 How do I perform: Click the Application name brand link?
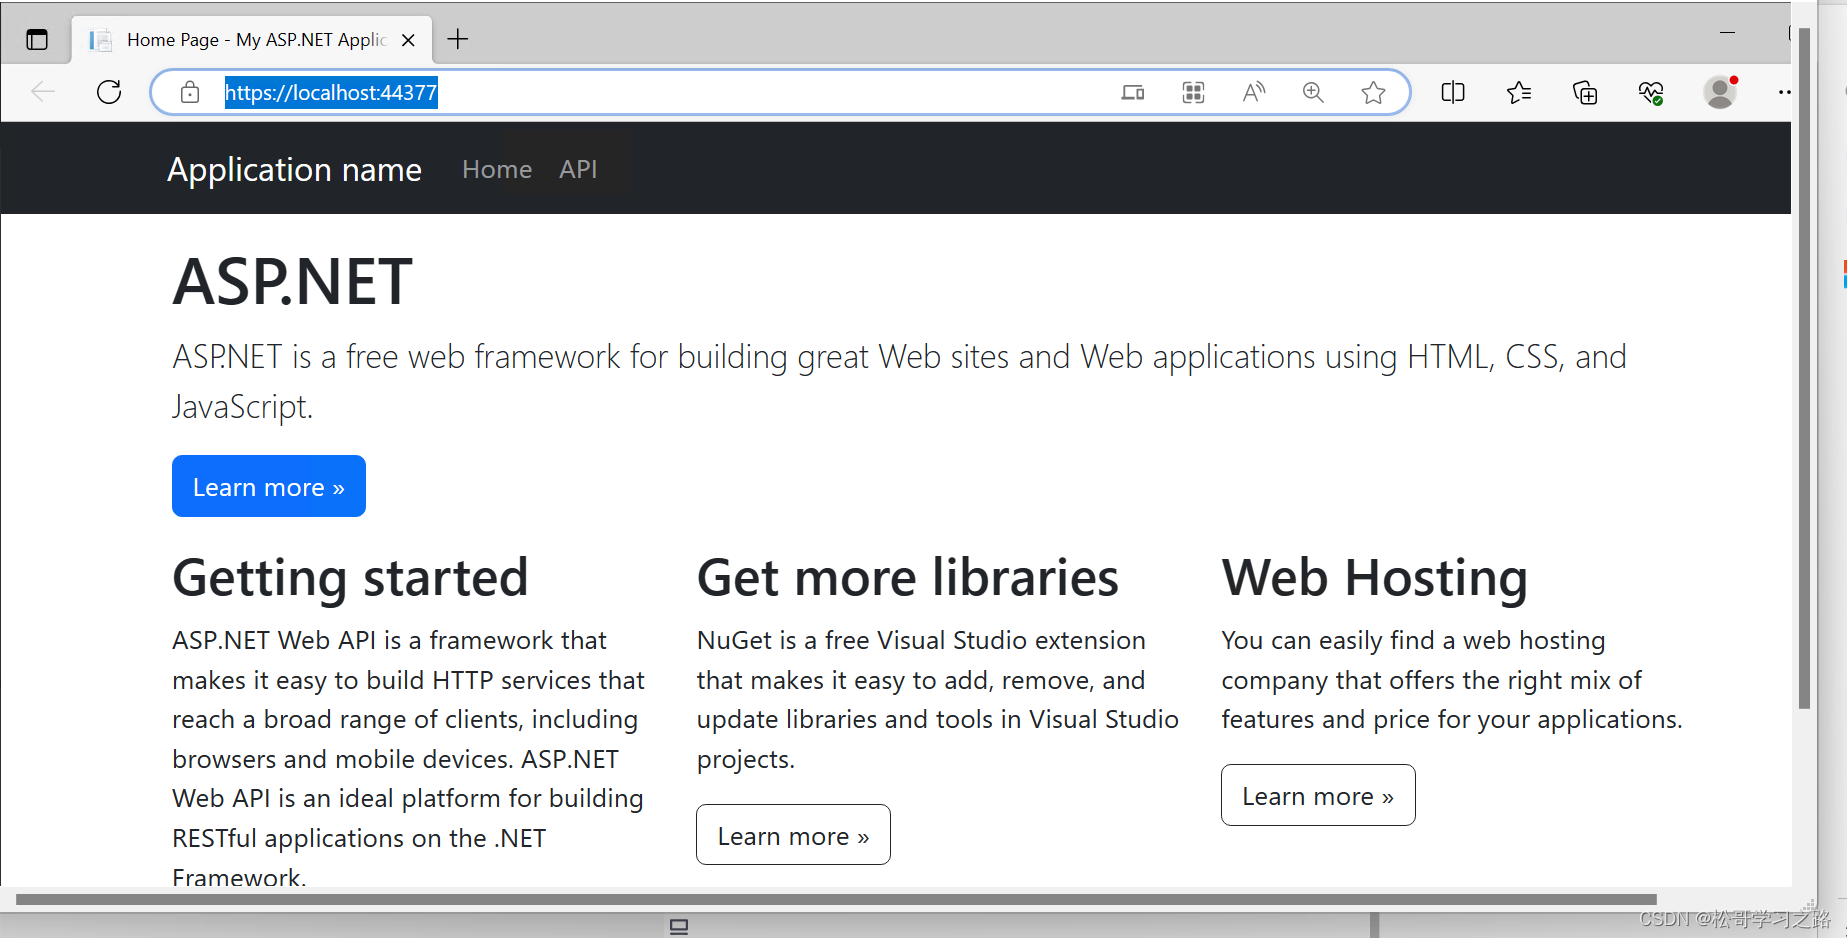click(x=294, y=169)
